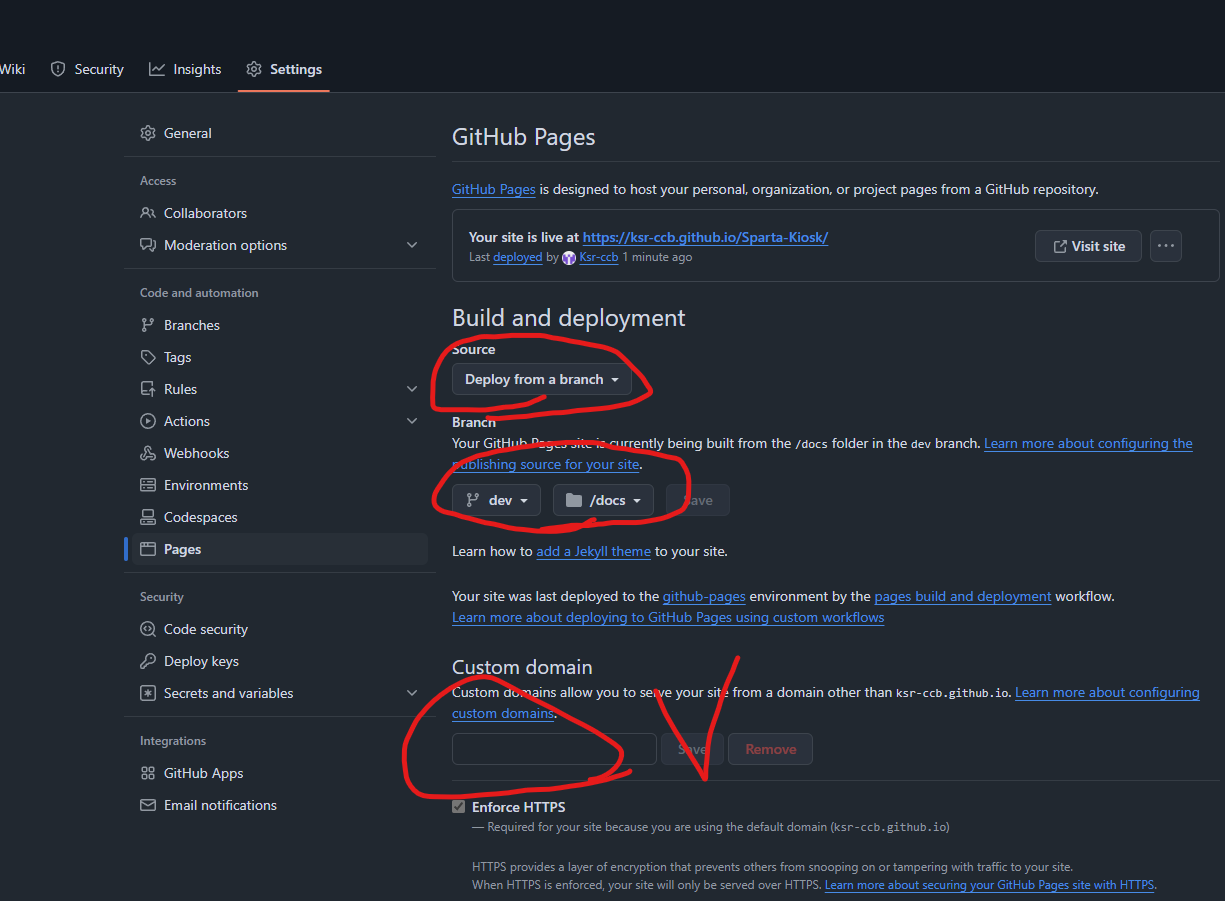This screenshot has width=1225, height=901.
Task: Open the dev branch selector dropdown
Action: (497, 500)
